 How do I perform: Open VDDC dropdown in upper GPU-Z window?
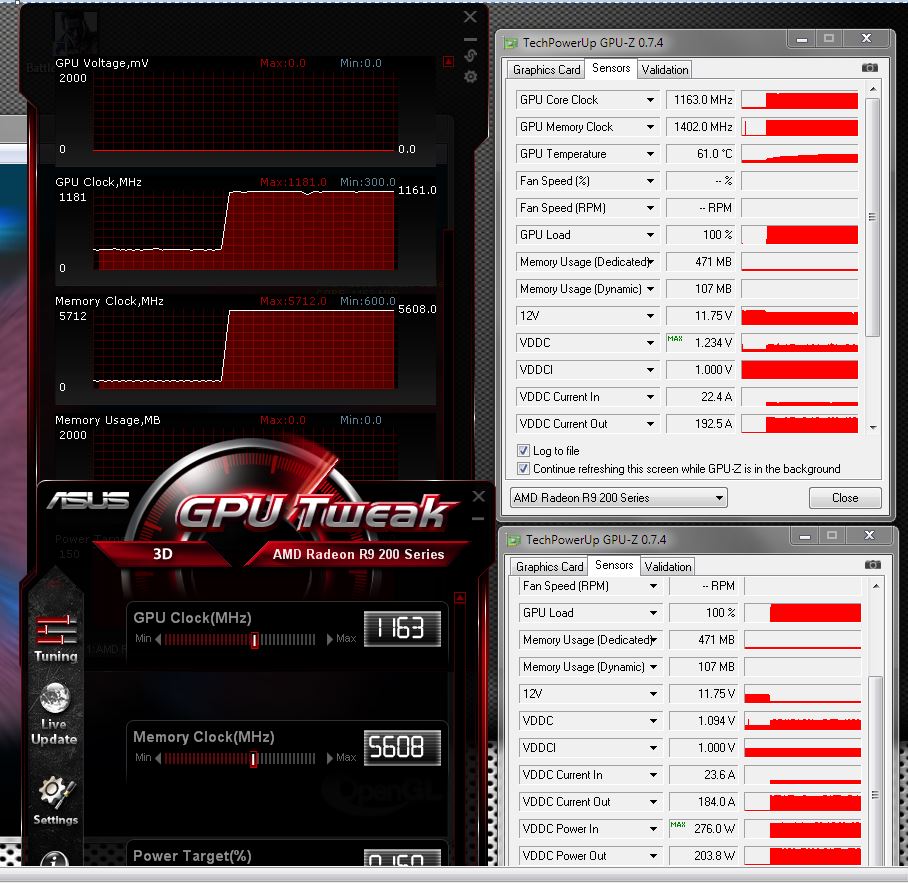pyautogui.click(x=650, y=343)
